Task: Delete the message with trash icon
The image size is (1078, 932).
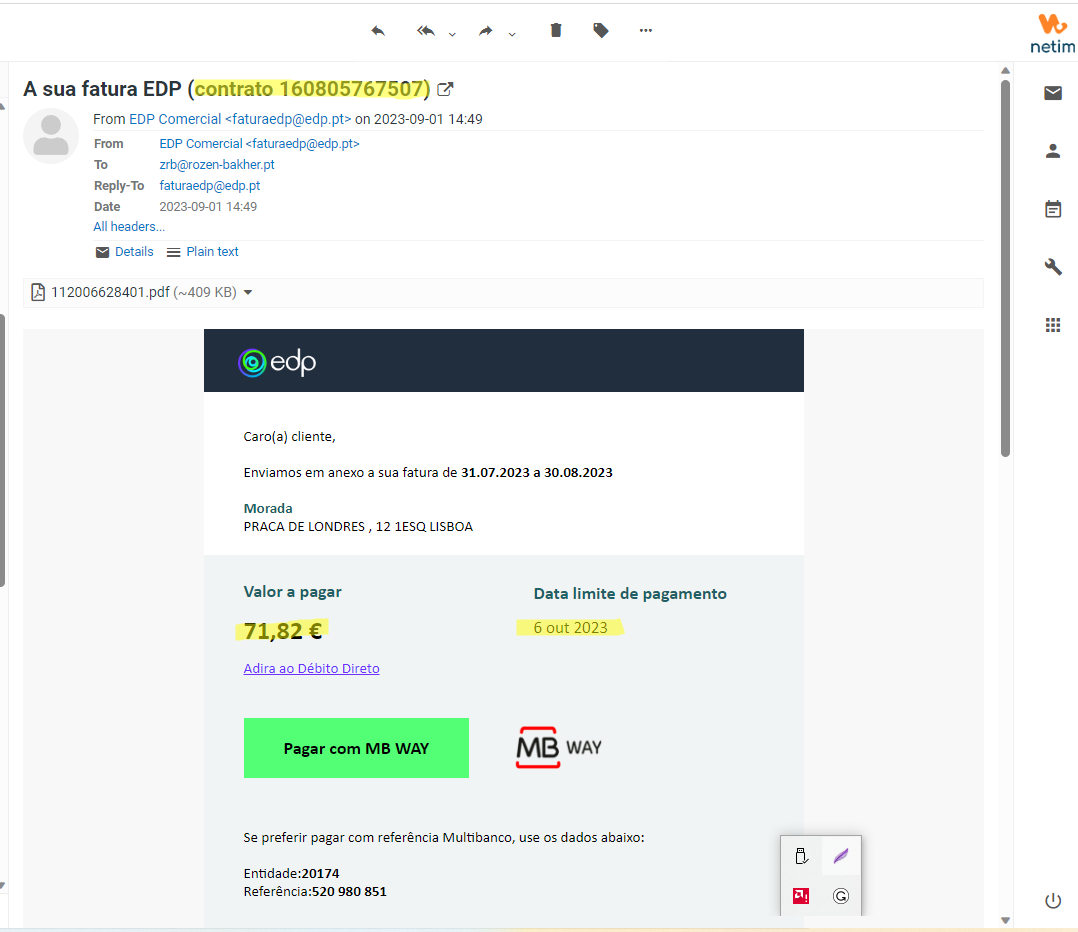Action: tap(556, 30)
